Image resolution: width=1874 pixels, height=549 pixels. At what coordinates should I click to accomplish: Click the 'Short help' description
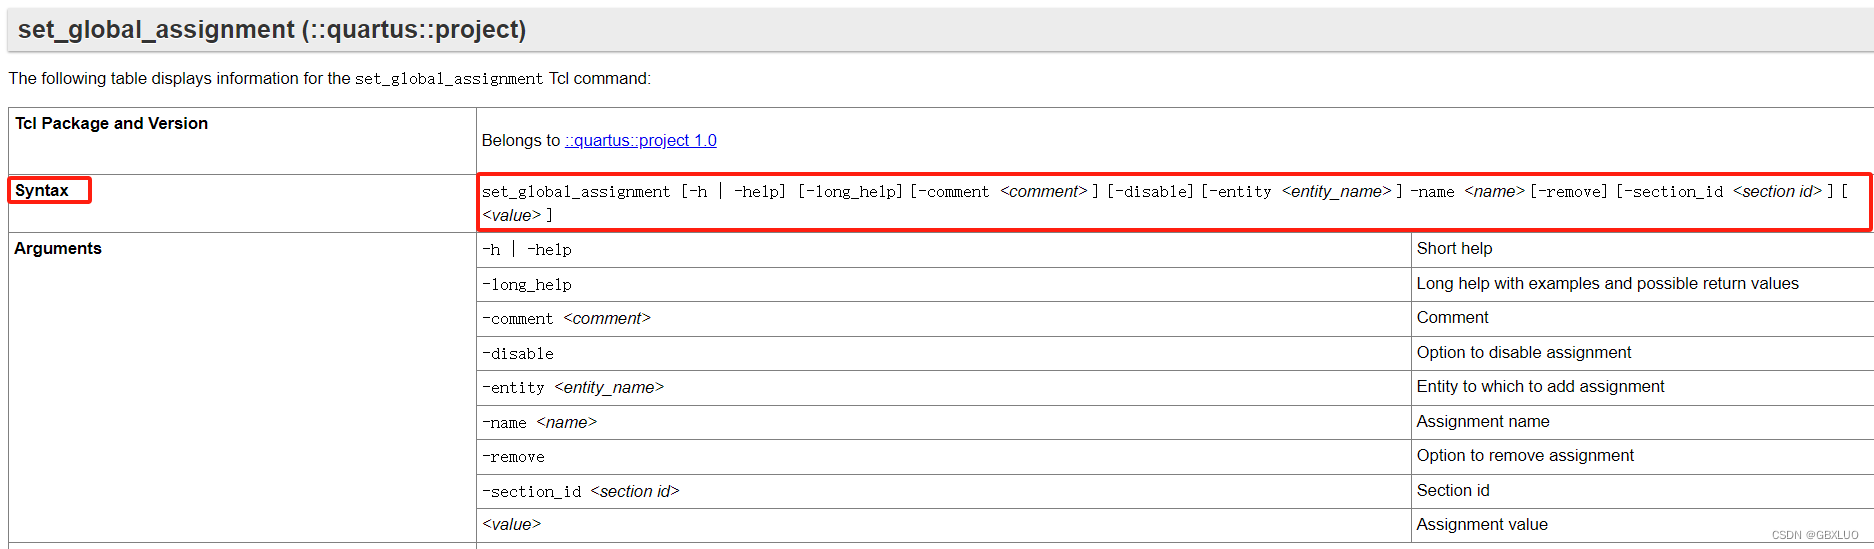(1454, 248)
